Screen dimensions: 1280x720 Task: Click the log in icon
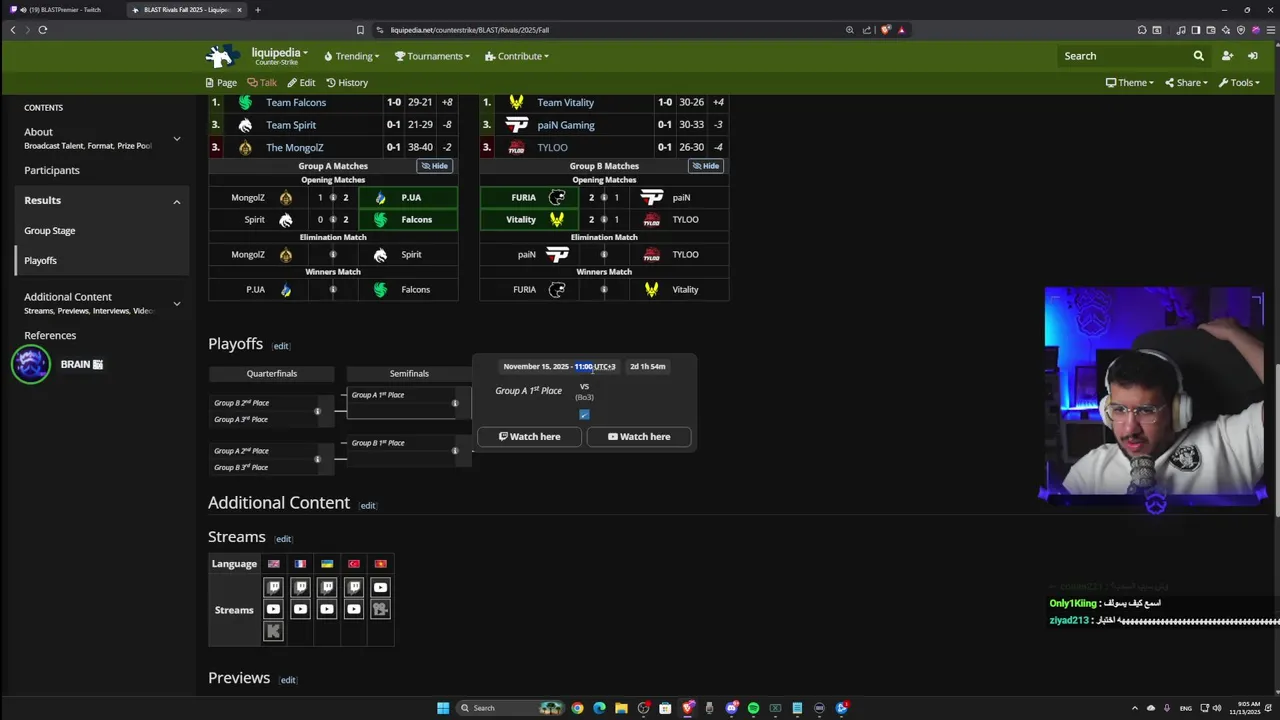1252,56
